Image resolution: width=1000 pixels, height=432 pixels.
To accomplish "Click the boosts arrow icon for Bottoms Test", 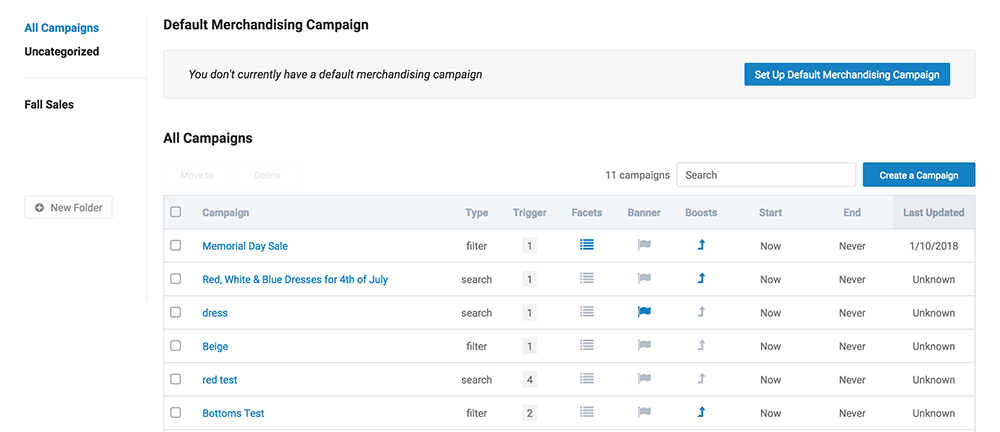I will pos(701,412).
